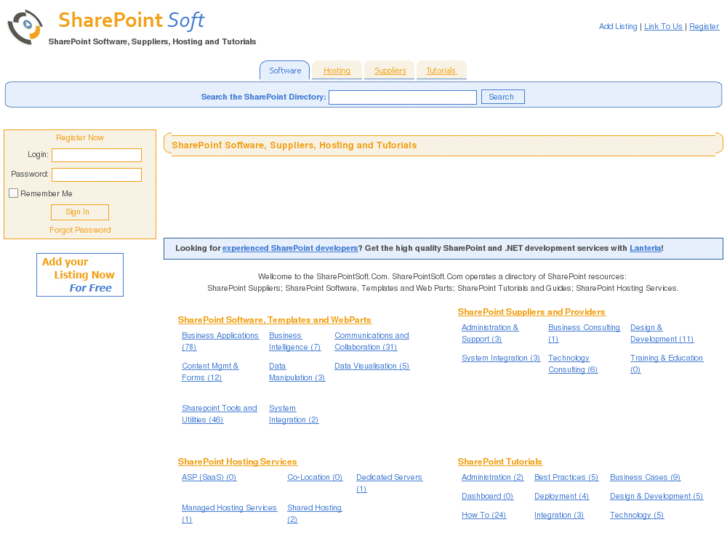Open the Forgot Password link

tap(80, 230)
